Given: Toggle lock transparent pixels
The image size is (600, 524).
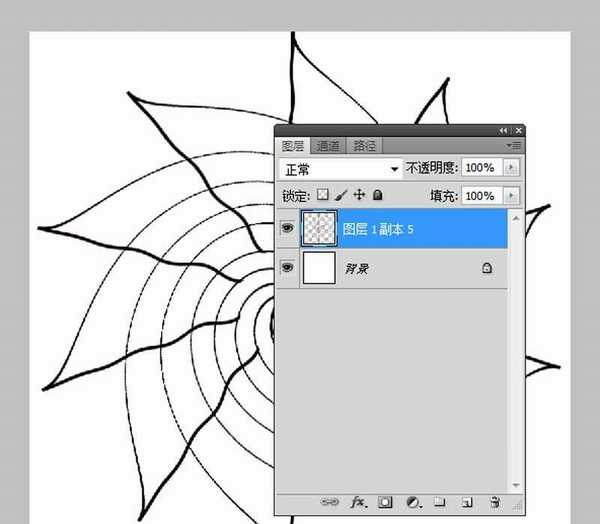Looking at the screenshot, I should 323,195.
